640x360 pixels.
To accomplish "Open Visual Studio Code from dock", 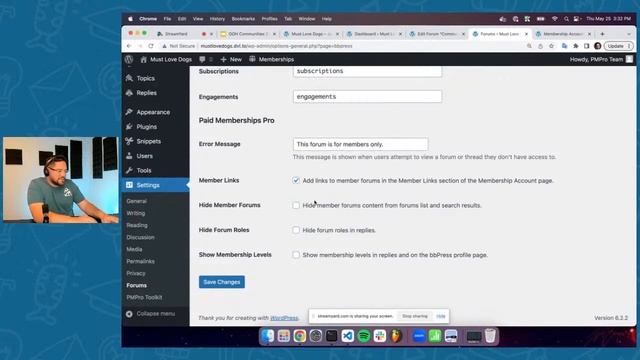I will (x=348, y=336).
